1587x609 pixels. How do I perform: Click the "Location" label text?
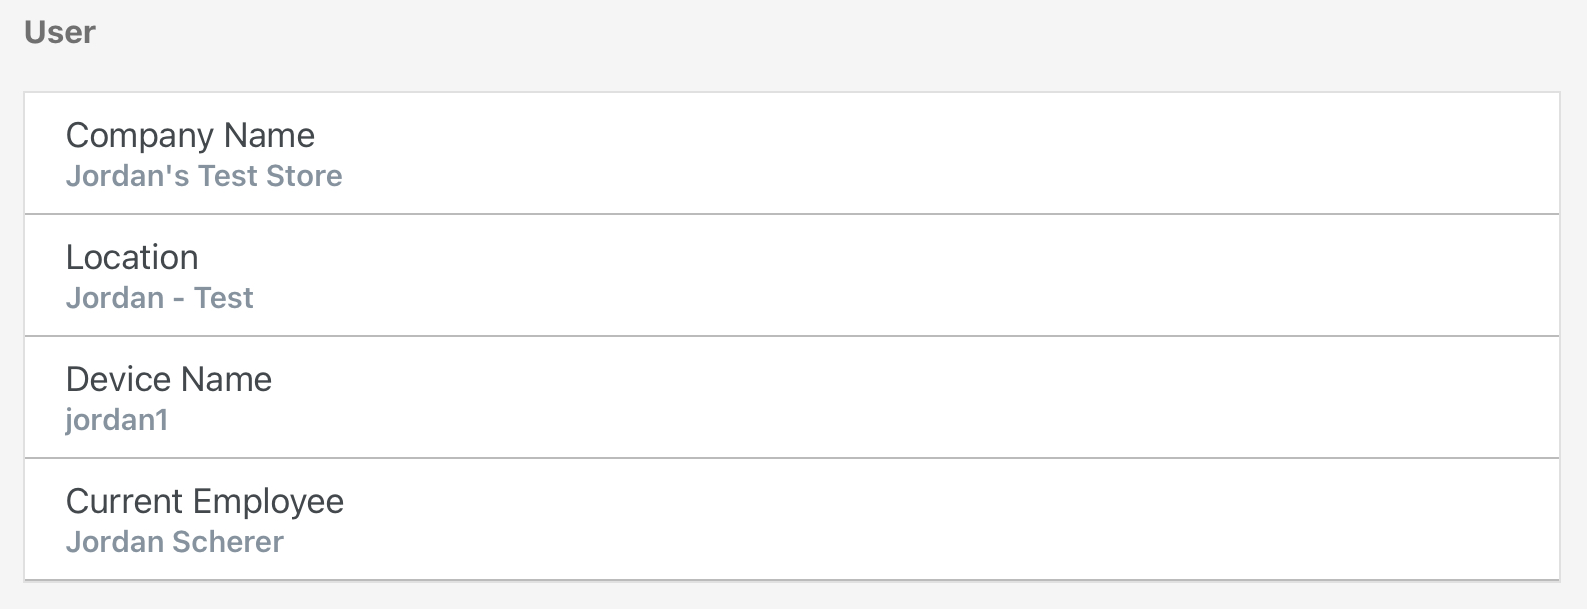point(132,257)
